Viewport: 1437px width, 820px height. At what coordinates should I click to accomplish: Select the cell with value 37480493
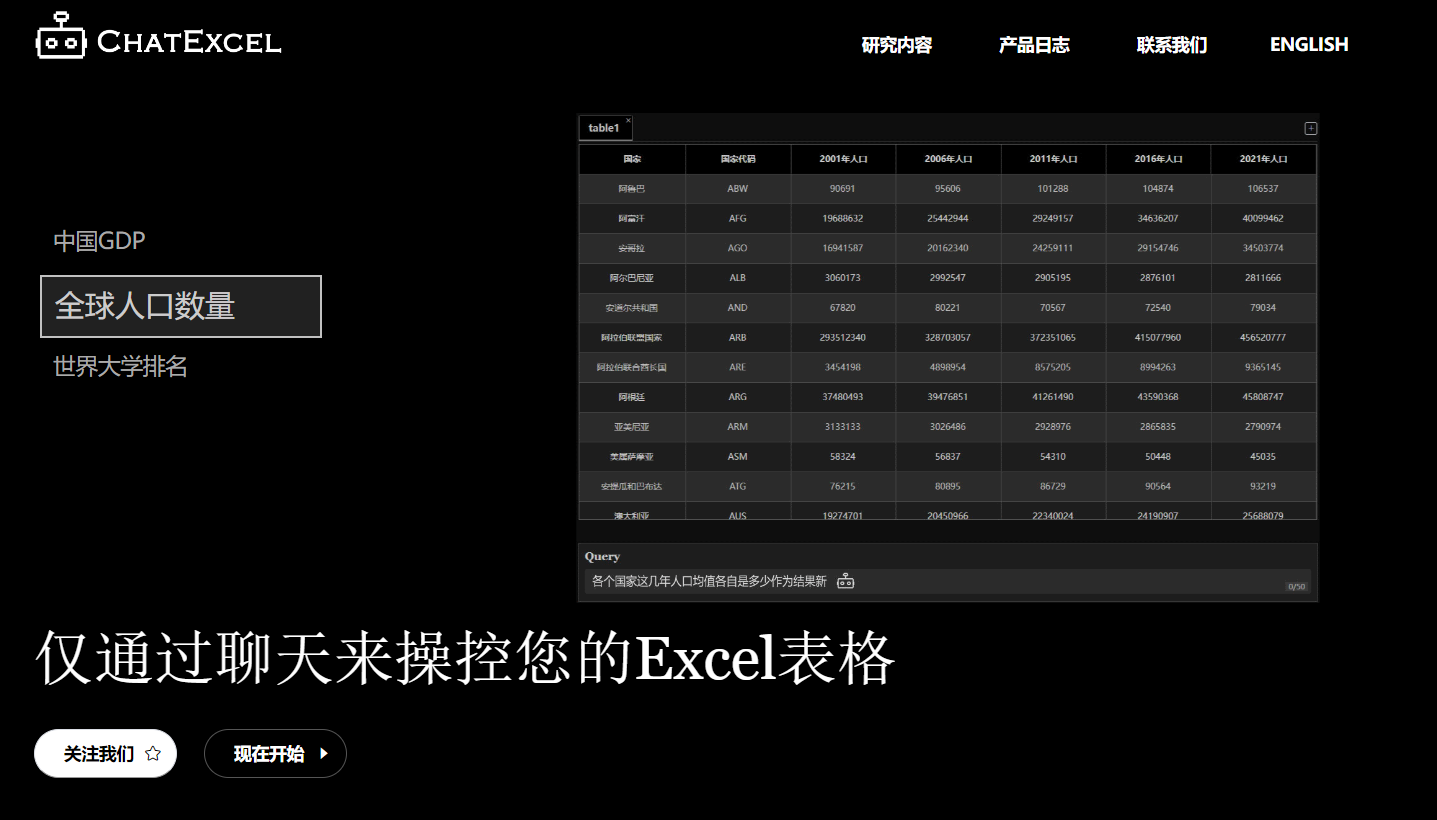click(x=843, y=397)
